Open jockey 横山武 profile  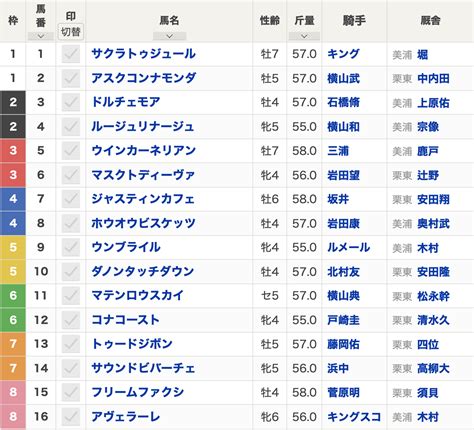point(343,78)
